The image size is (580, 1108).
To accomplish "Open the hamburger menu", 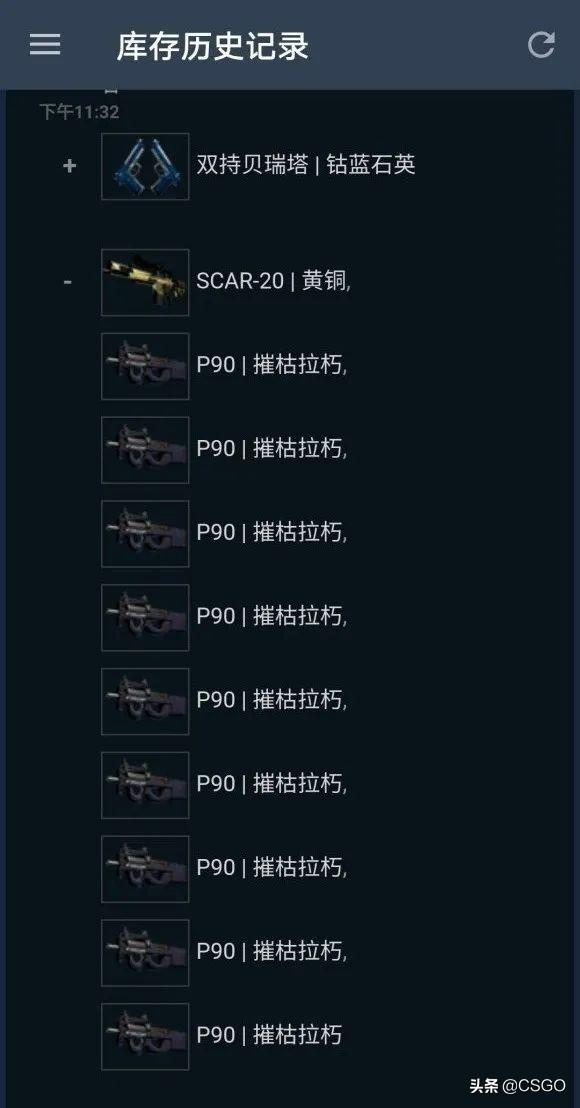I will click(x=45, y=45).
